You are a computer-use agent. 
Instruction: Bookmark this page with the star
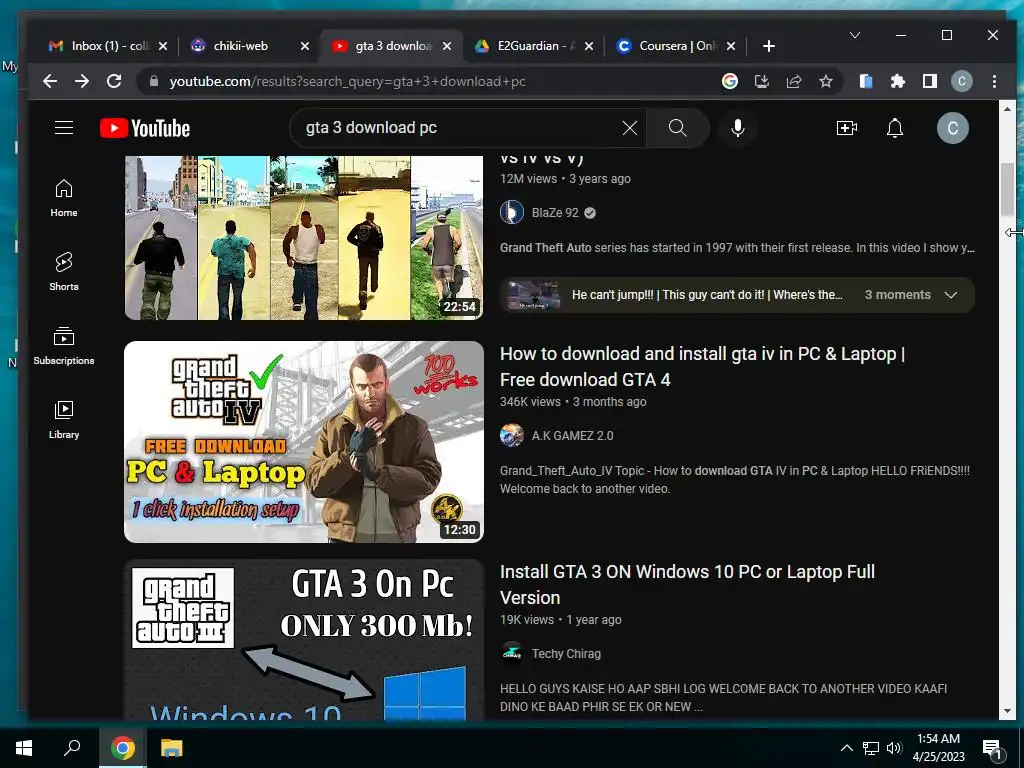(x=825, y=82)
